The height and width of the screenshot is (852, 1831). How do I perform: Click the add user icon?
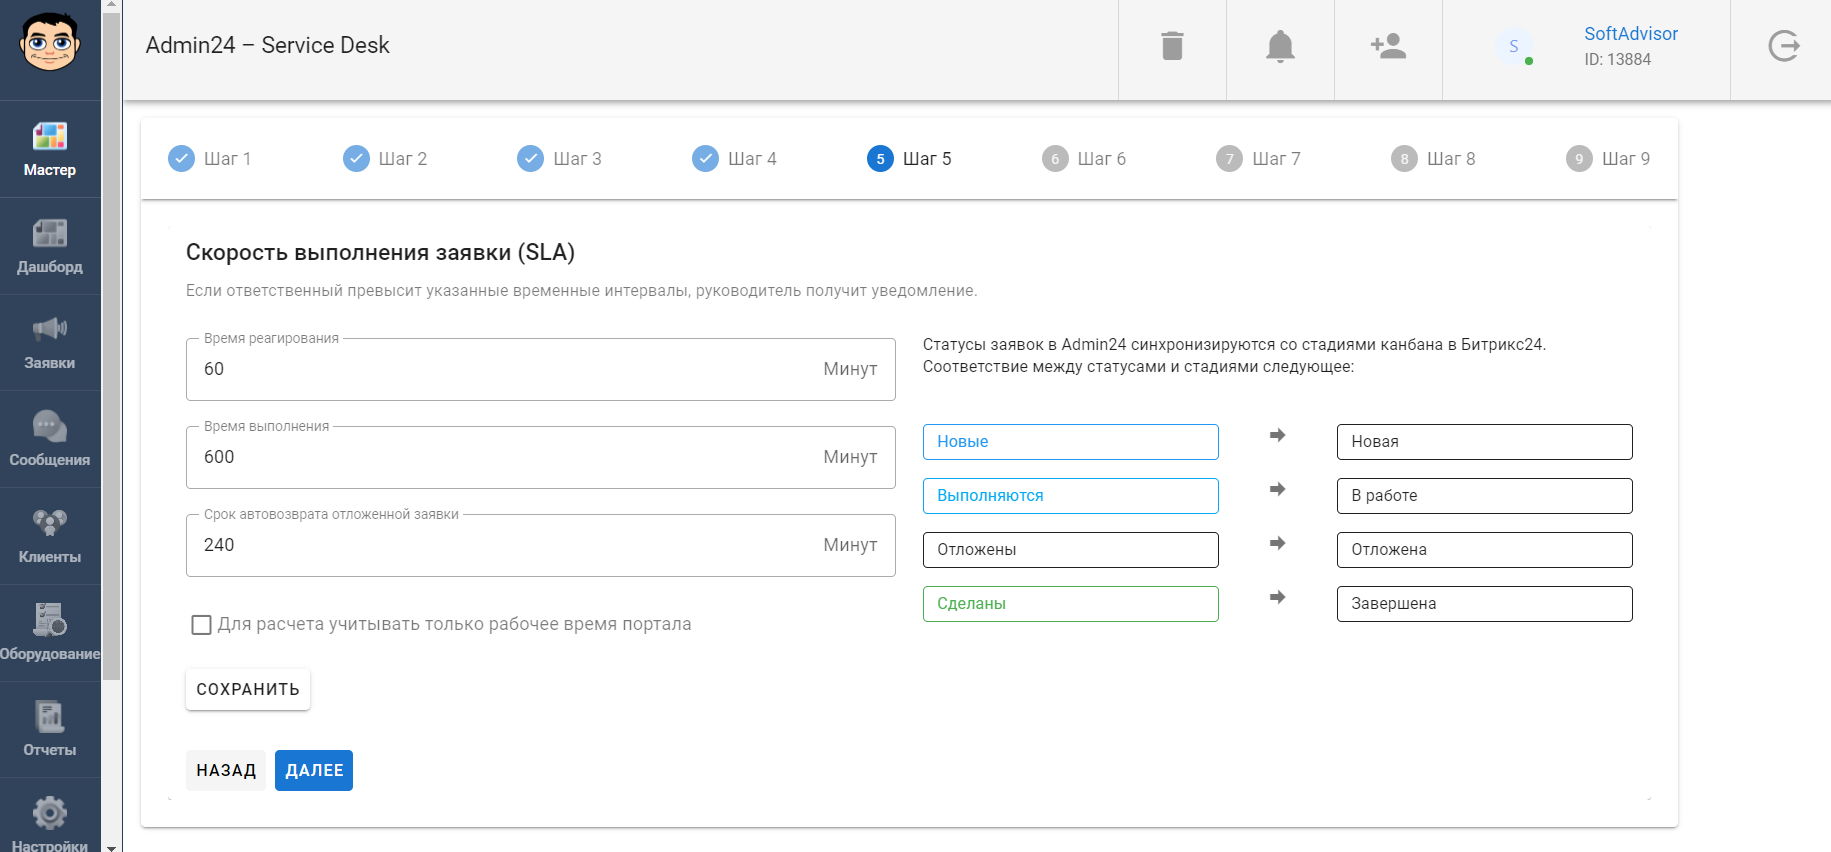click(x=1388, y=46)
